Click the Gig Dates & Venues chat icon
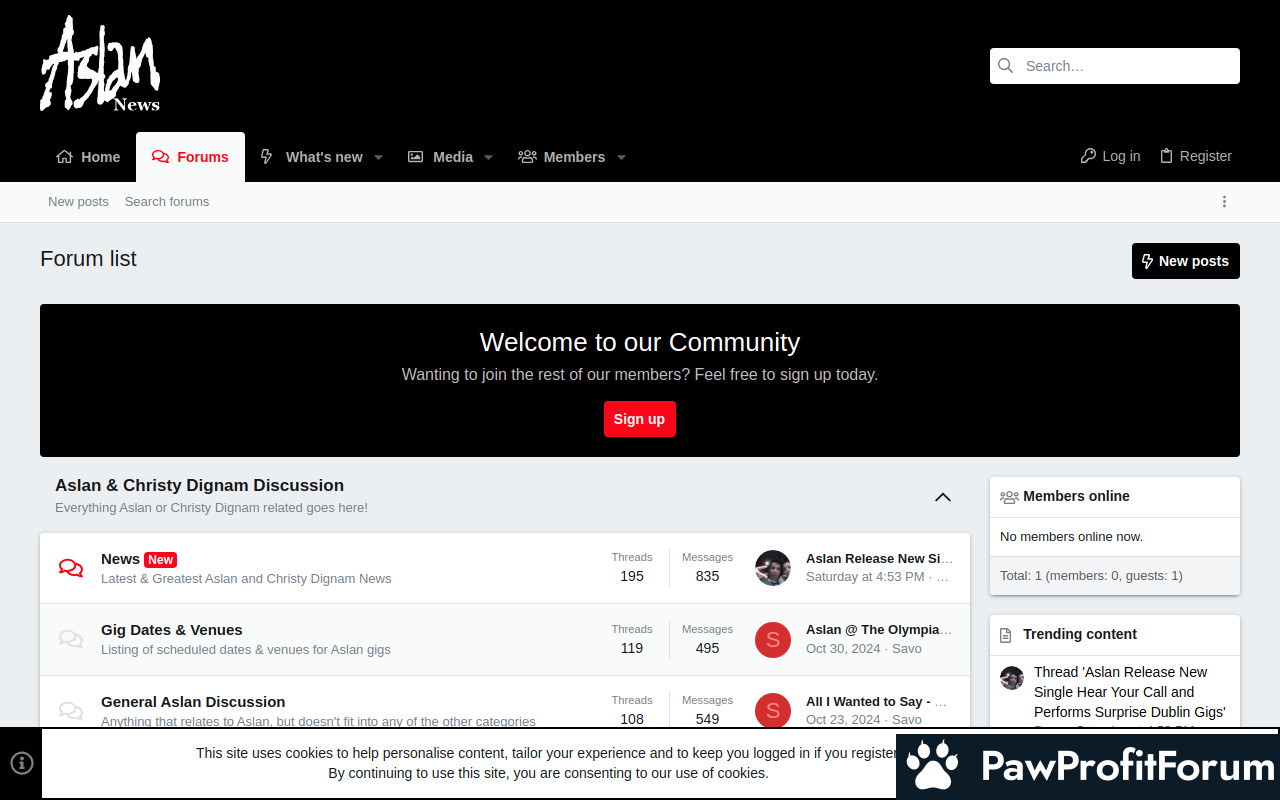The image size is (1280, 800). (71, 639)
